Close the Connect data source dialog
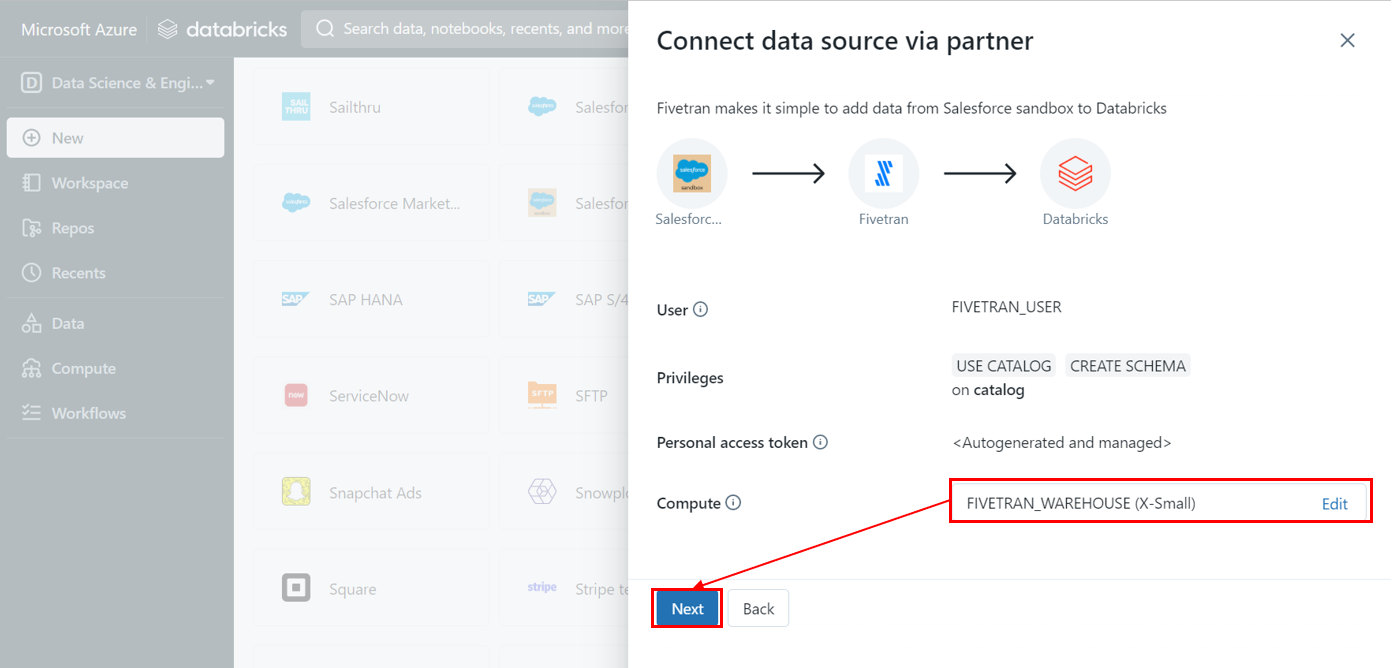1397x668 pixels. click(1347, 41)
